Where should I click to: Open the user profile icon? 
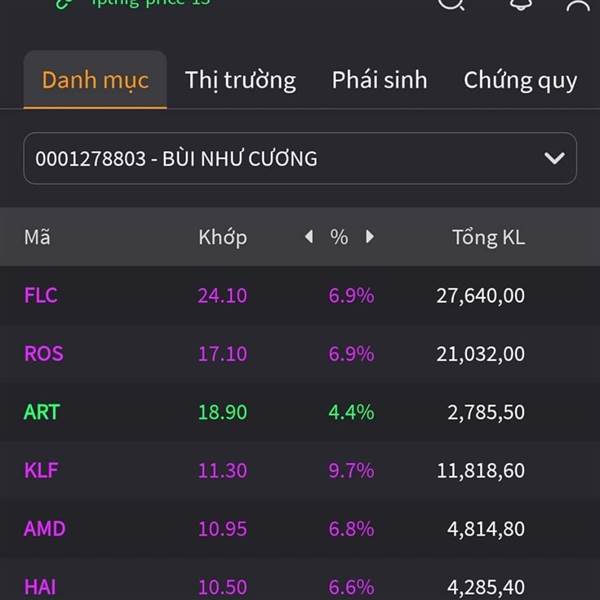click(578, 5)
